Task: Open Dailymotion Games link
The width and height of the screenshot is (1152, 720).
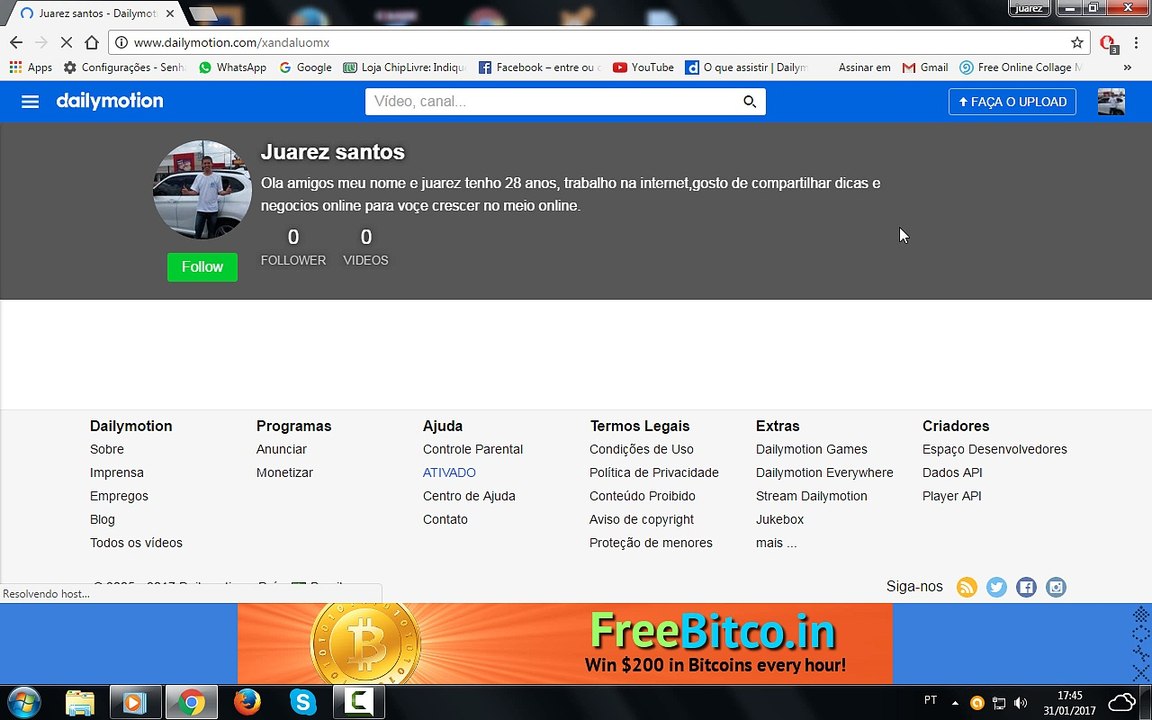Action: [811, 449]
